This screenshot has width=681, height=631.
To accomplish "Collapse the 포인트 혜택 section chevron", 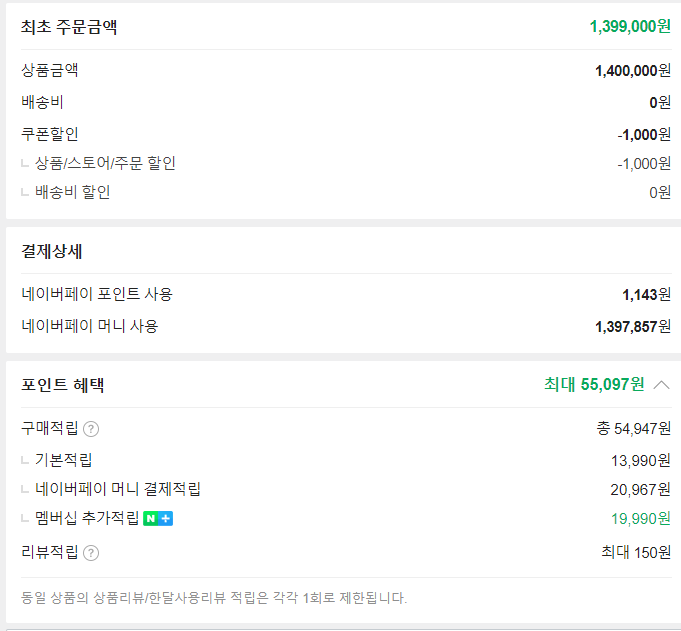I will point(661,385).
